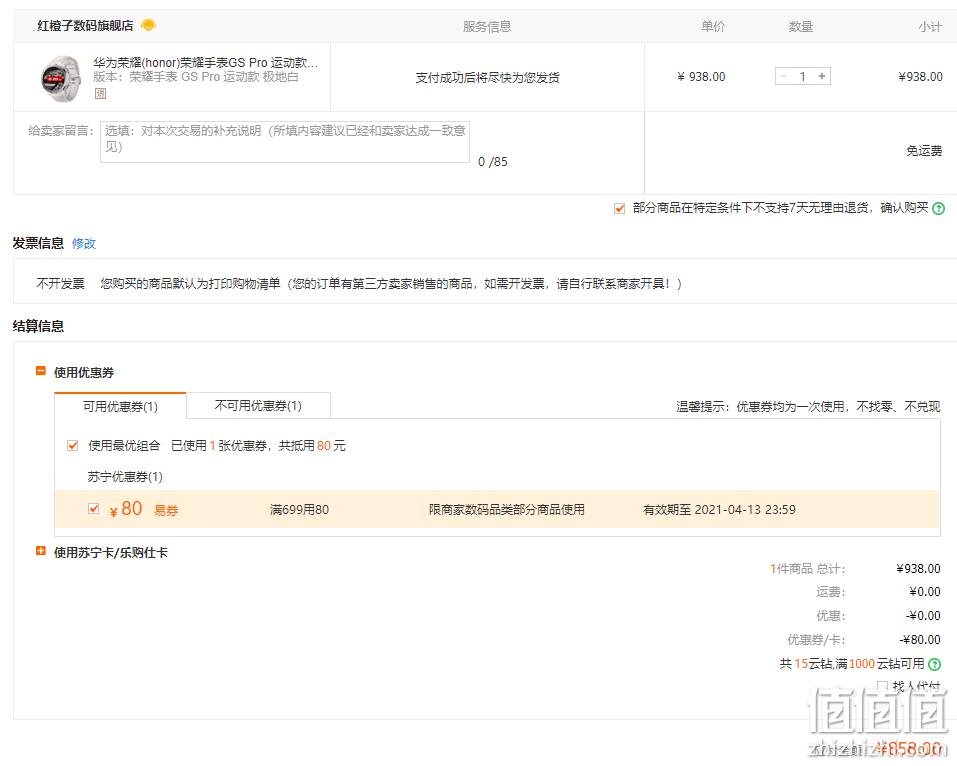Click the coupon expiry 有效期至 2021-04-13 23:59
Image resolution: width=957 pixels, height=766 pixels.
719,510
